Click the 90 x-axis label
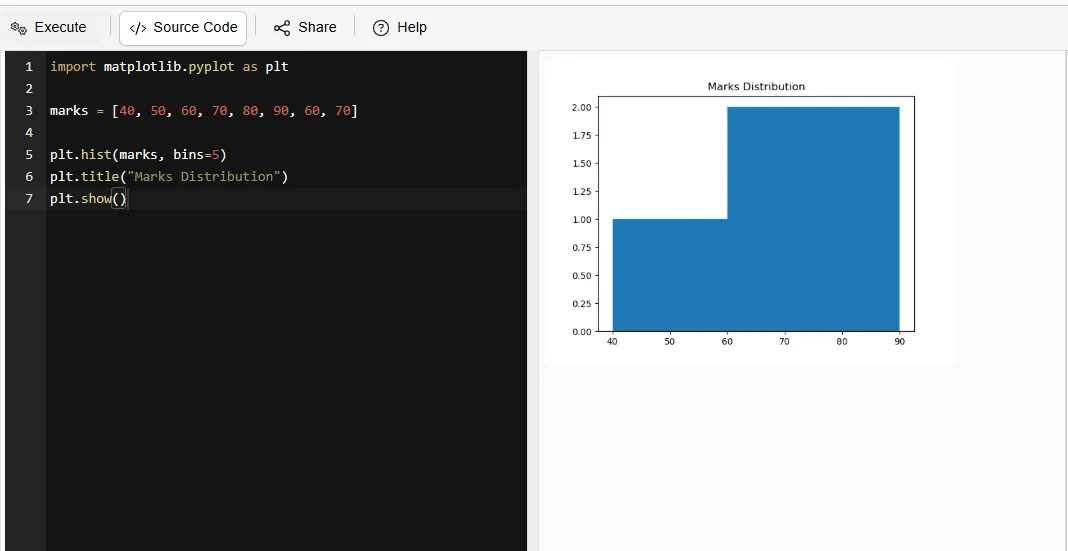Screen dimensions: 1068x551 [x=900, y=342]
